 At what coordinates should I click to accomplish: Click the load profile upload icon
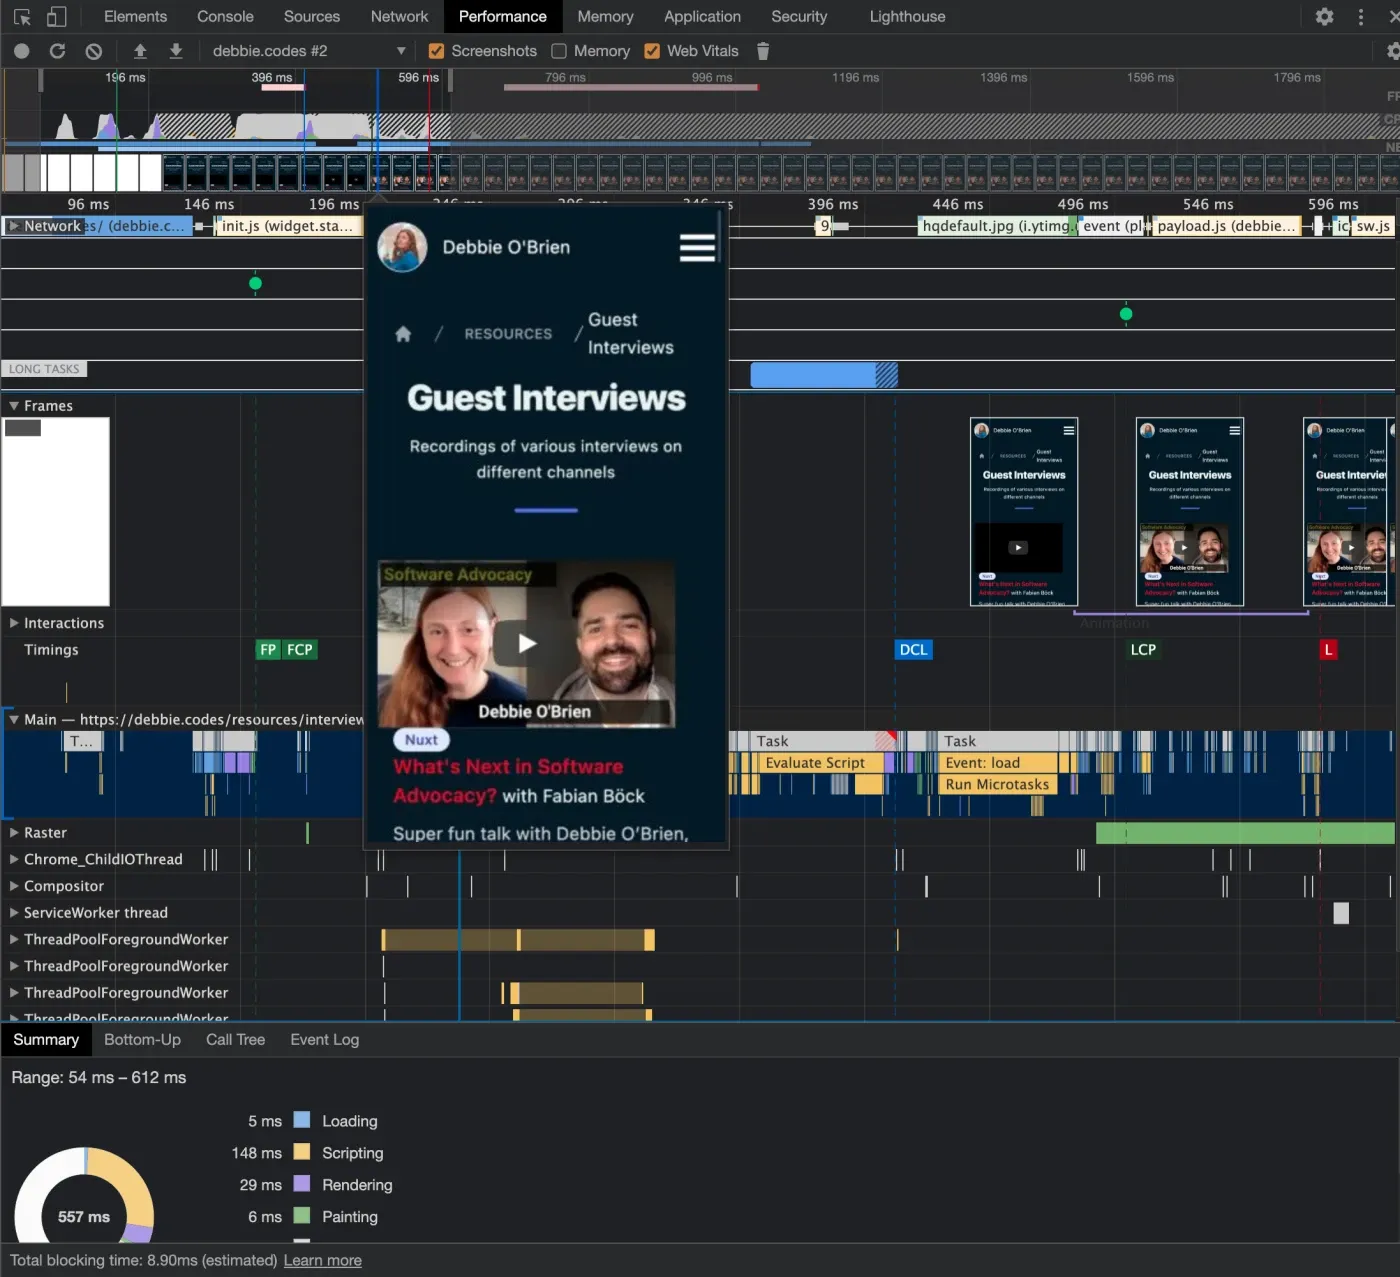click(140, 51)
